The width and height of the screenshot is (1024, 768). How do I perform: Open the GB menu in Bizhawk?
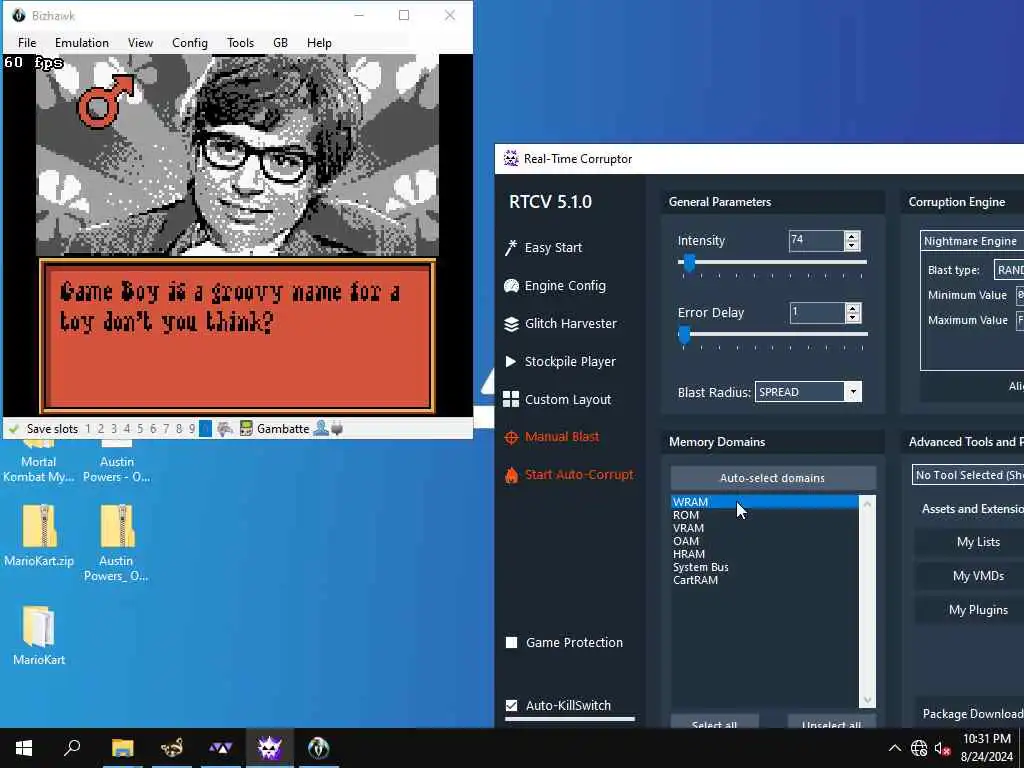coord(280,42)
